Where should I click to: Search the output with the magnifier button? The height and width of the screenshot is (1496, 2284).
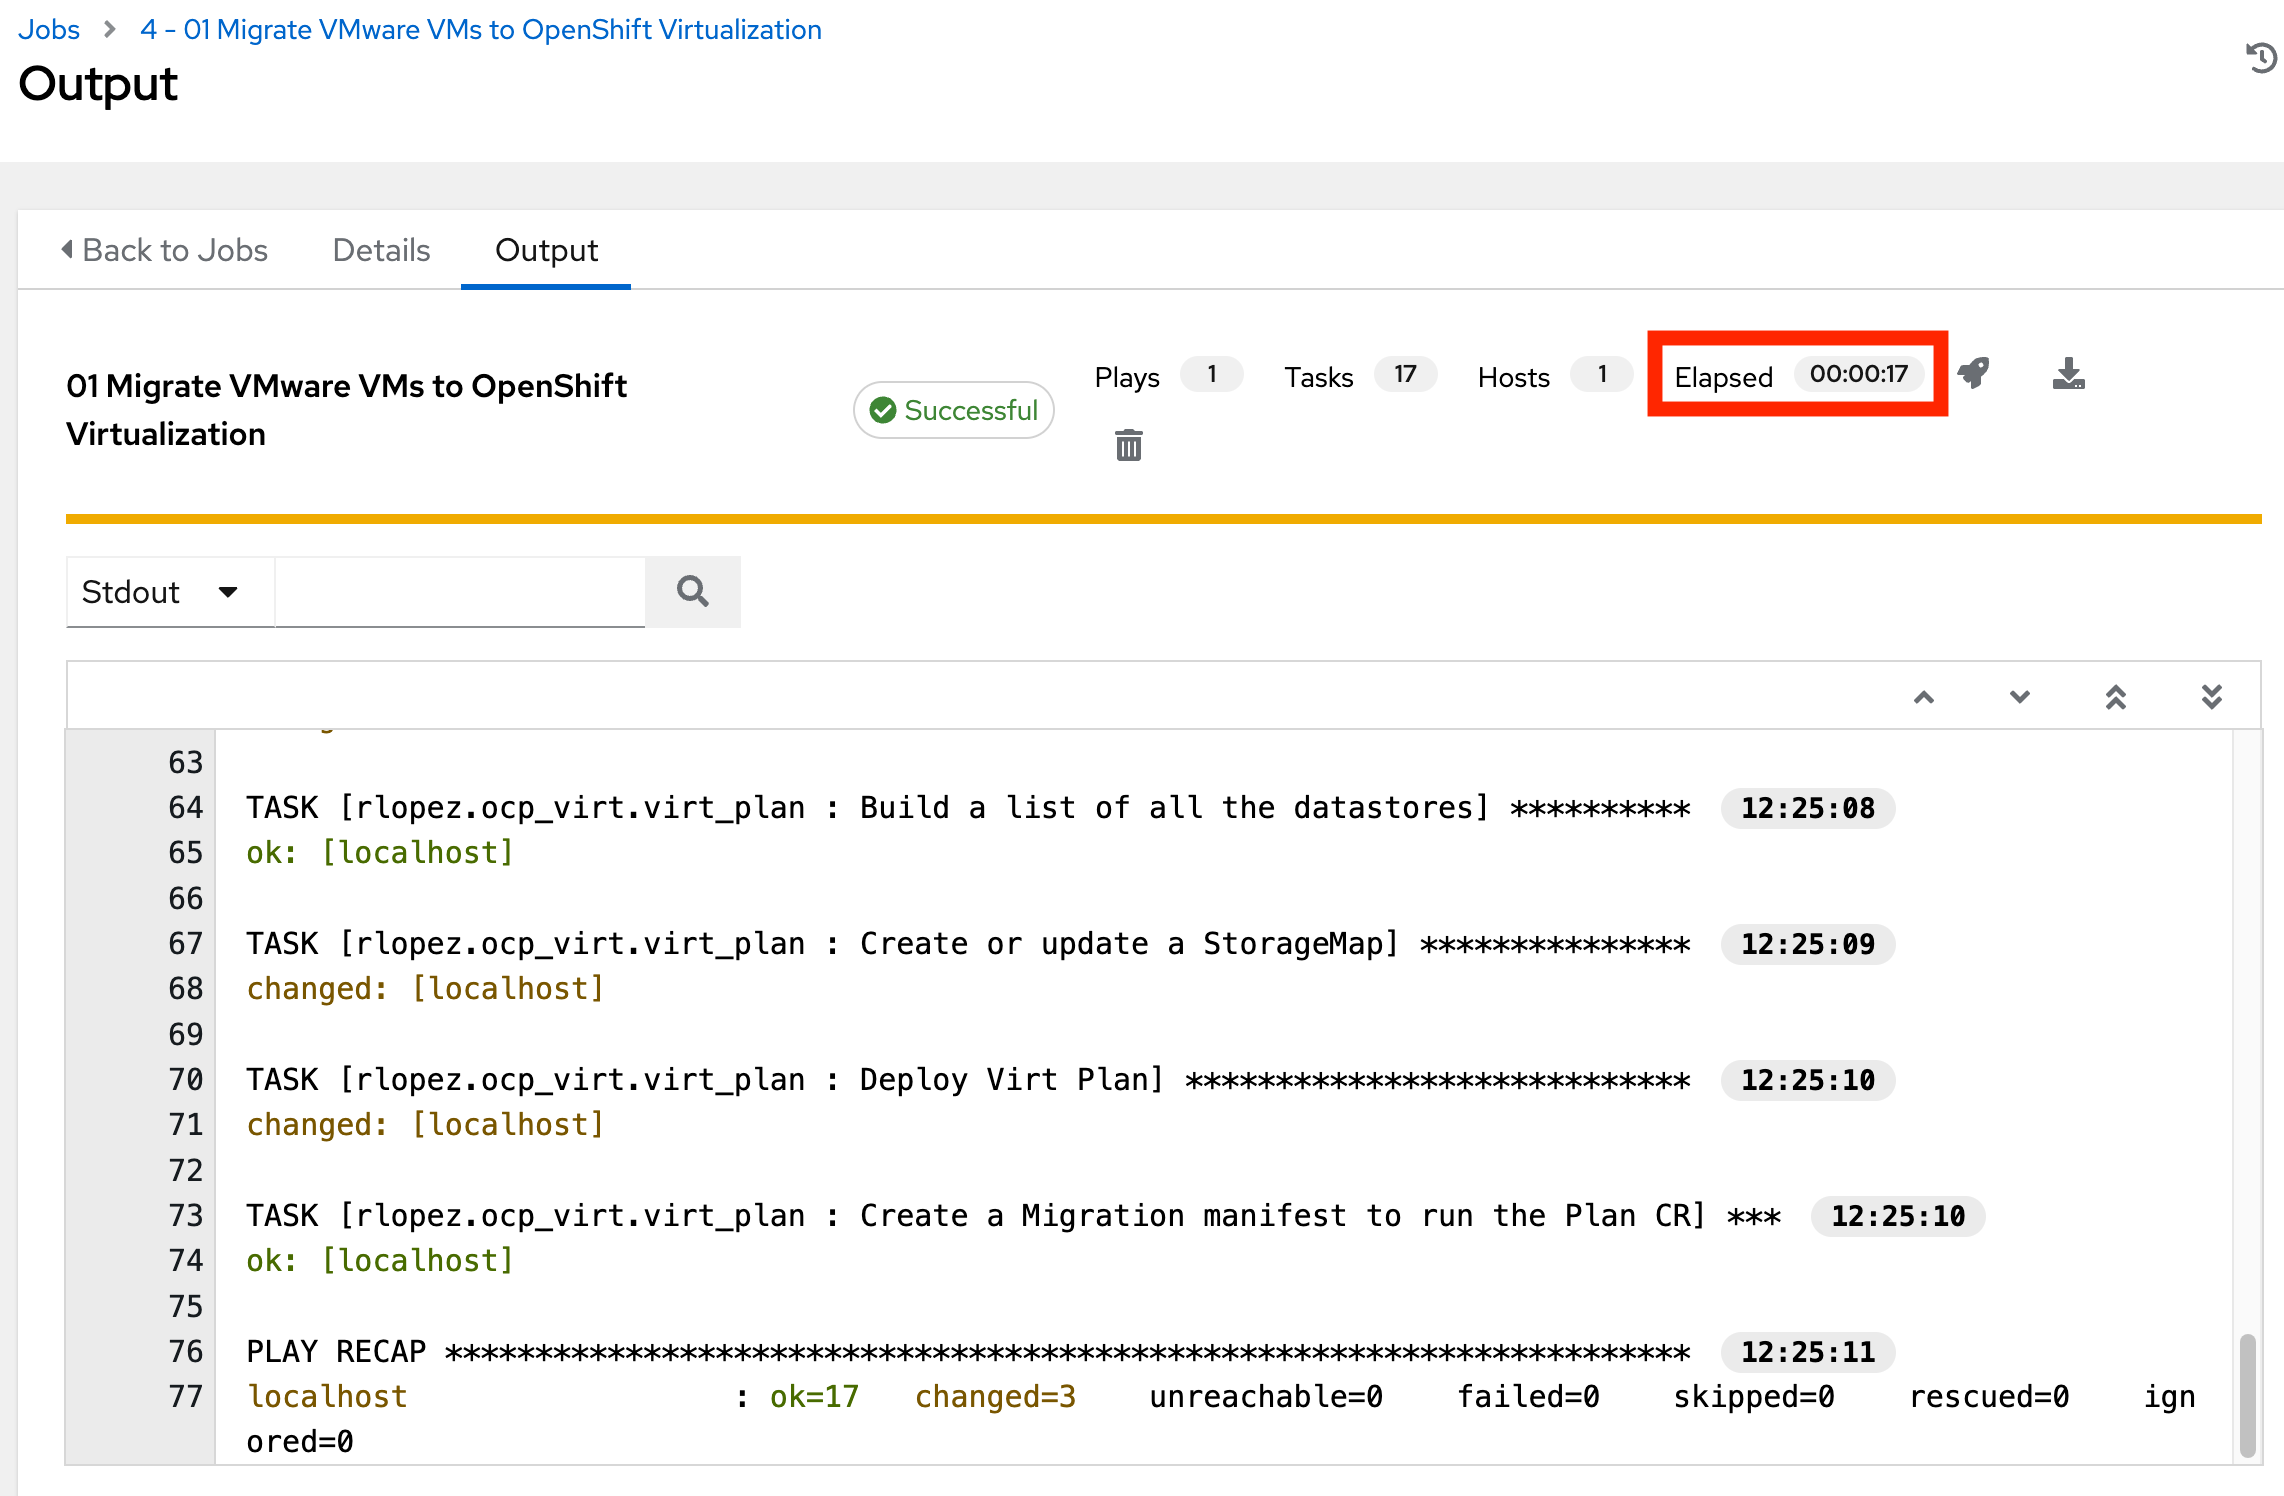click(692, 592)
